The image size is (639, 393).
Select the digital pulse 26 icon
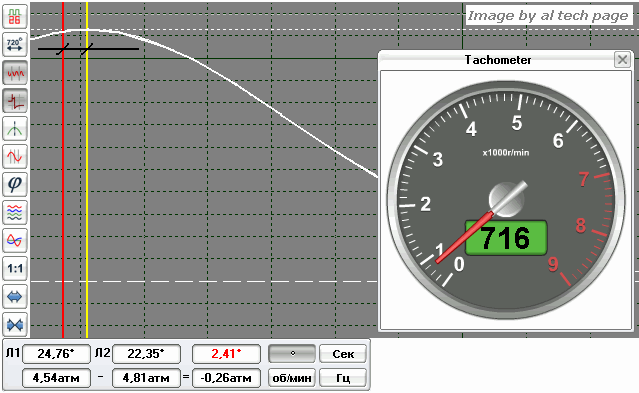pyautogui.click(x=15, y=16)
